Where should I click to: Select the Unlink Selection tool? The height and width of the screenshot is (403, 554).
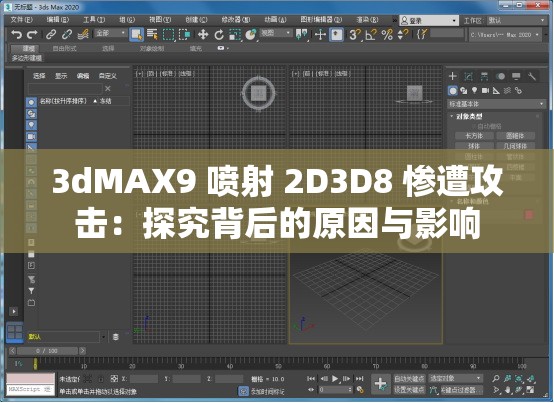(x=67, y=35)
